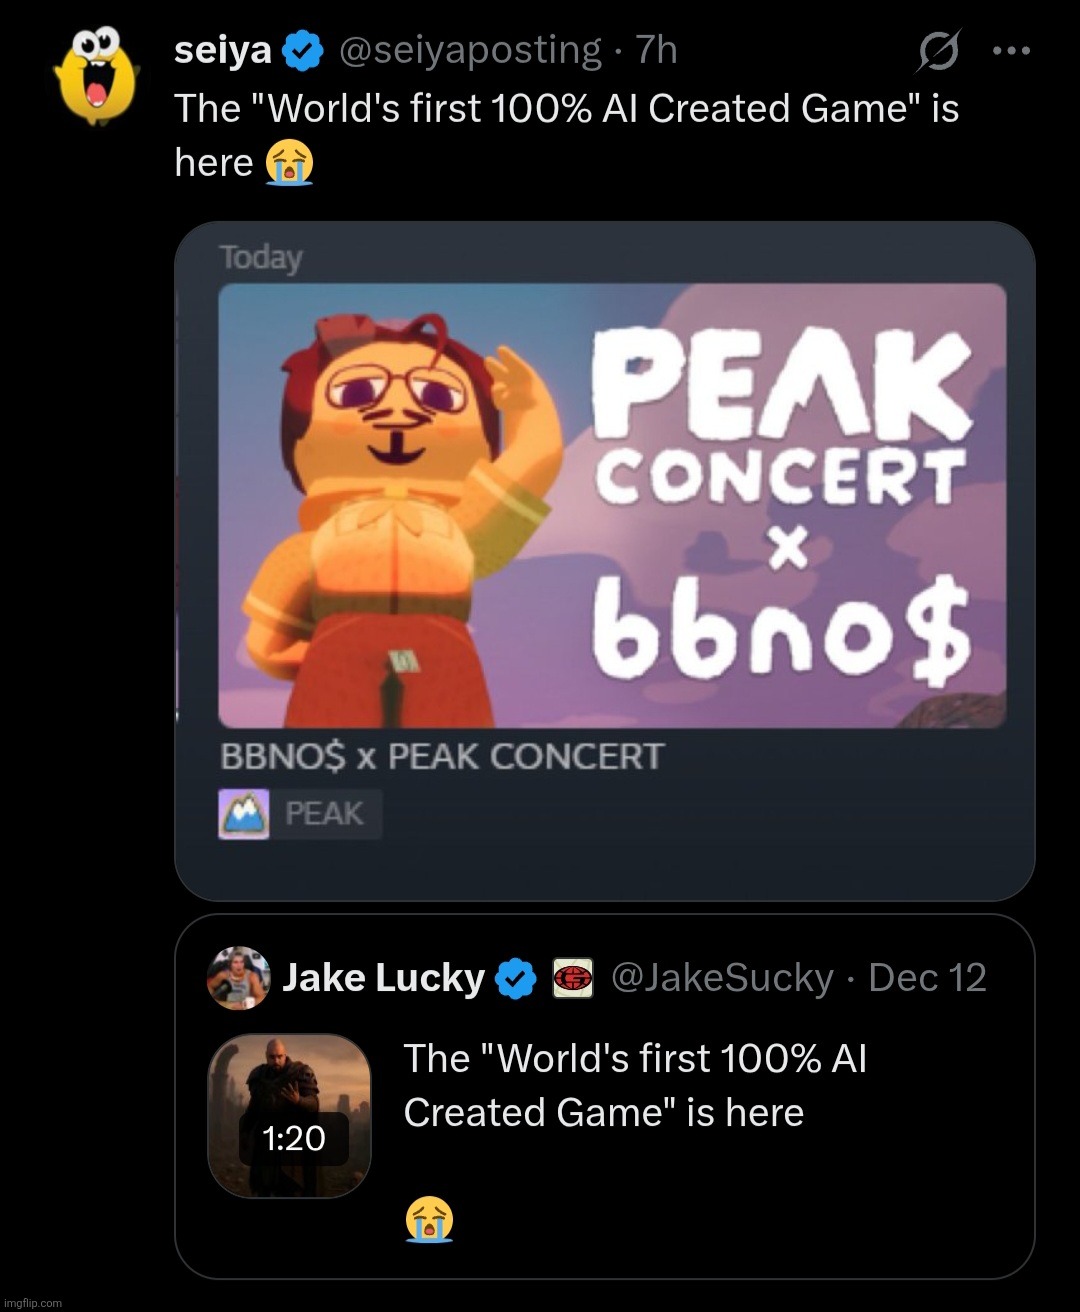The height and width of the screenshot is (1312, 1080).
Task: Open the quoted tweet's text about the AI game
Action: (x=635, y=1085)
